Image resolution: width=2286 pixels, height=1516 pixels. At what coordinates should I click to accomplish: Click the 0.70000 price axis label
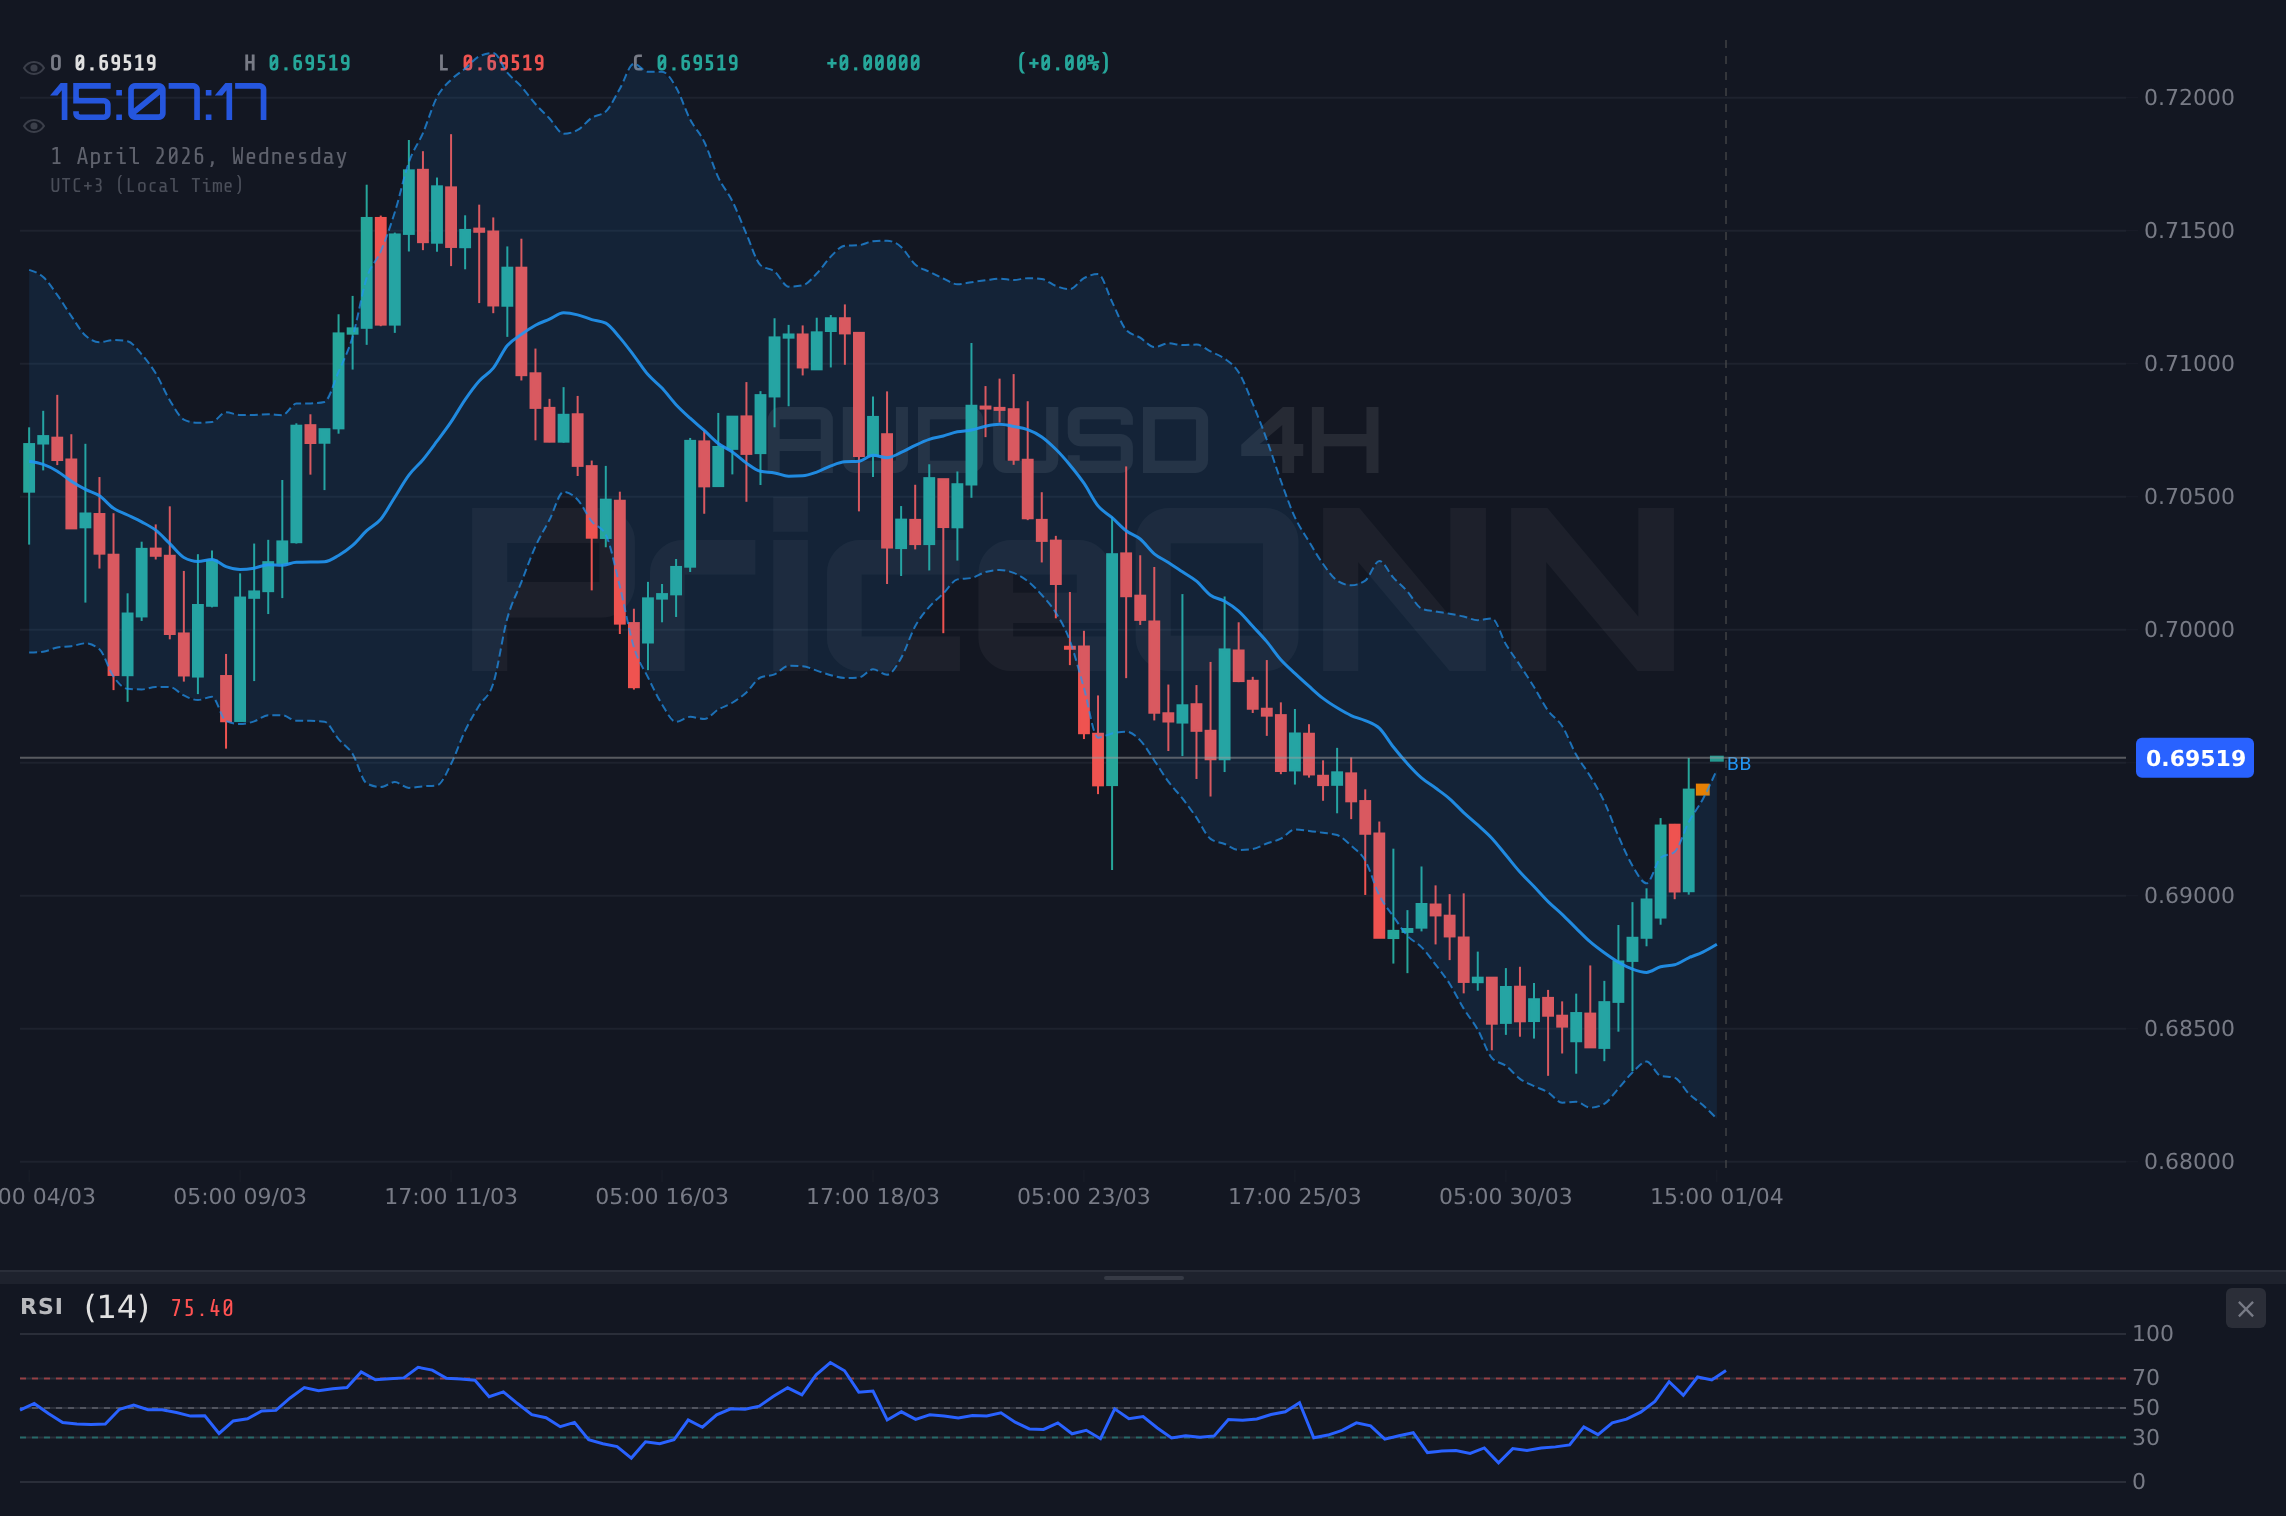(2189, 630)
